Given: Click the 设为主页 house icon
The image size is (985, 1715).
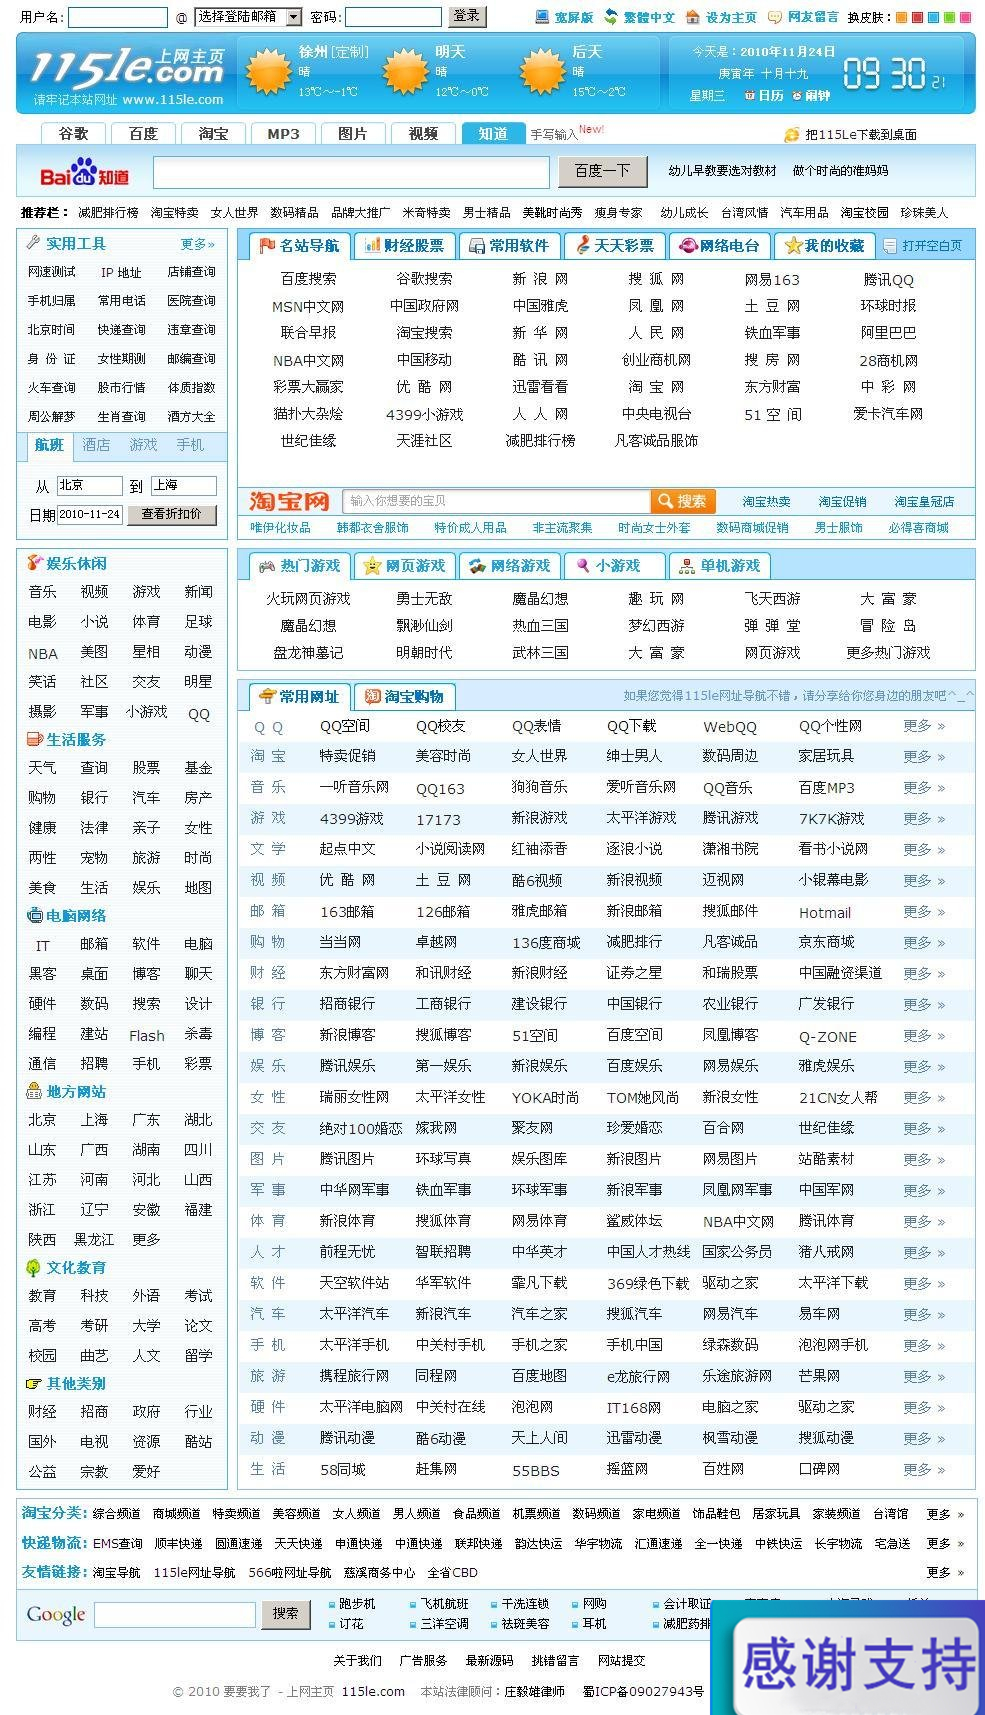Looking at the screenshot, I should 692,17.
